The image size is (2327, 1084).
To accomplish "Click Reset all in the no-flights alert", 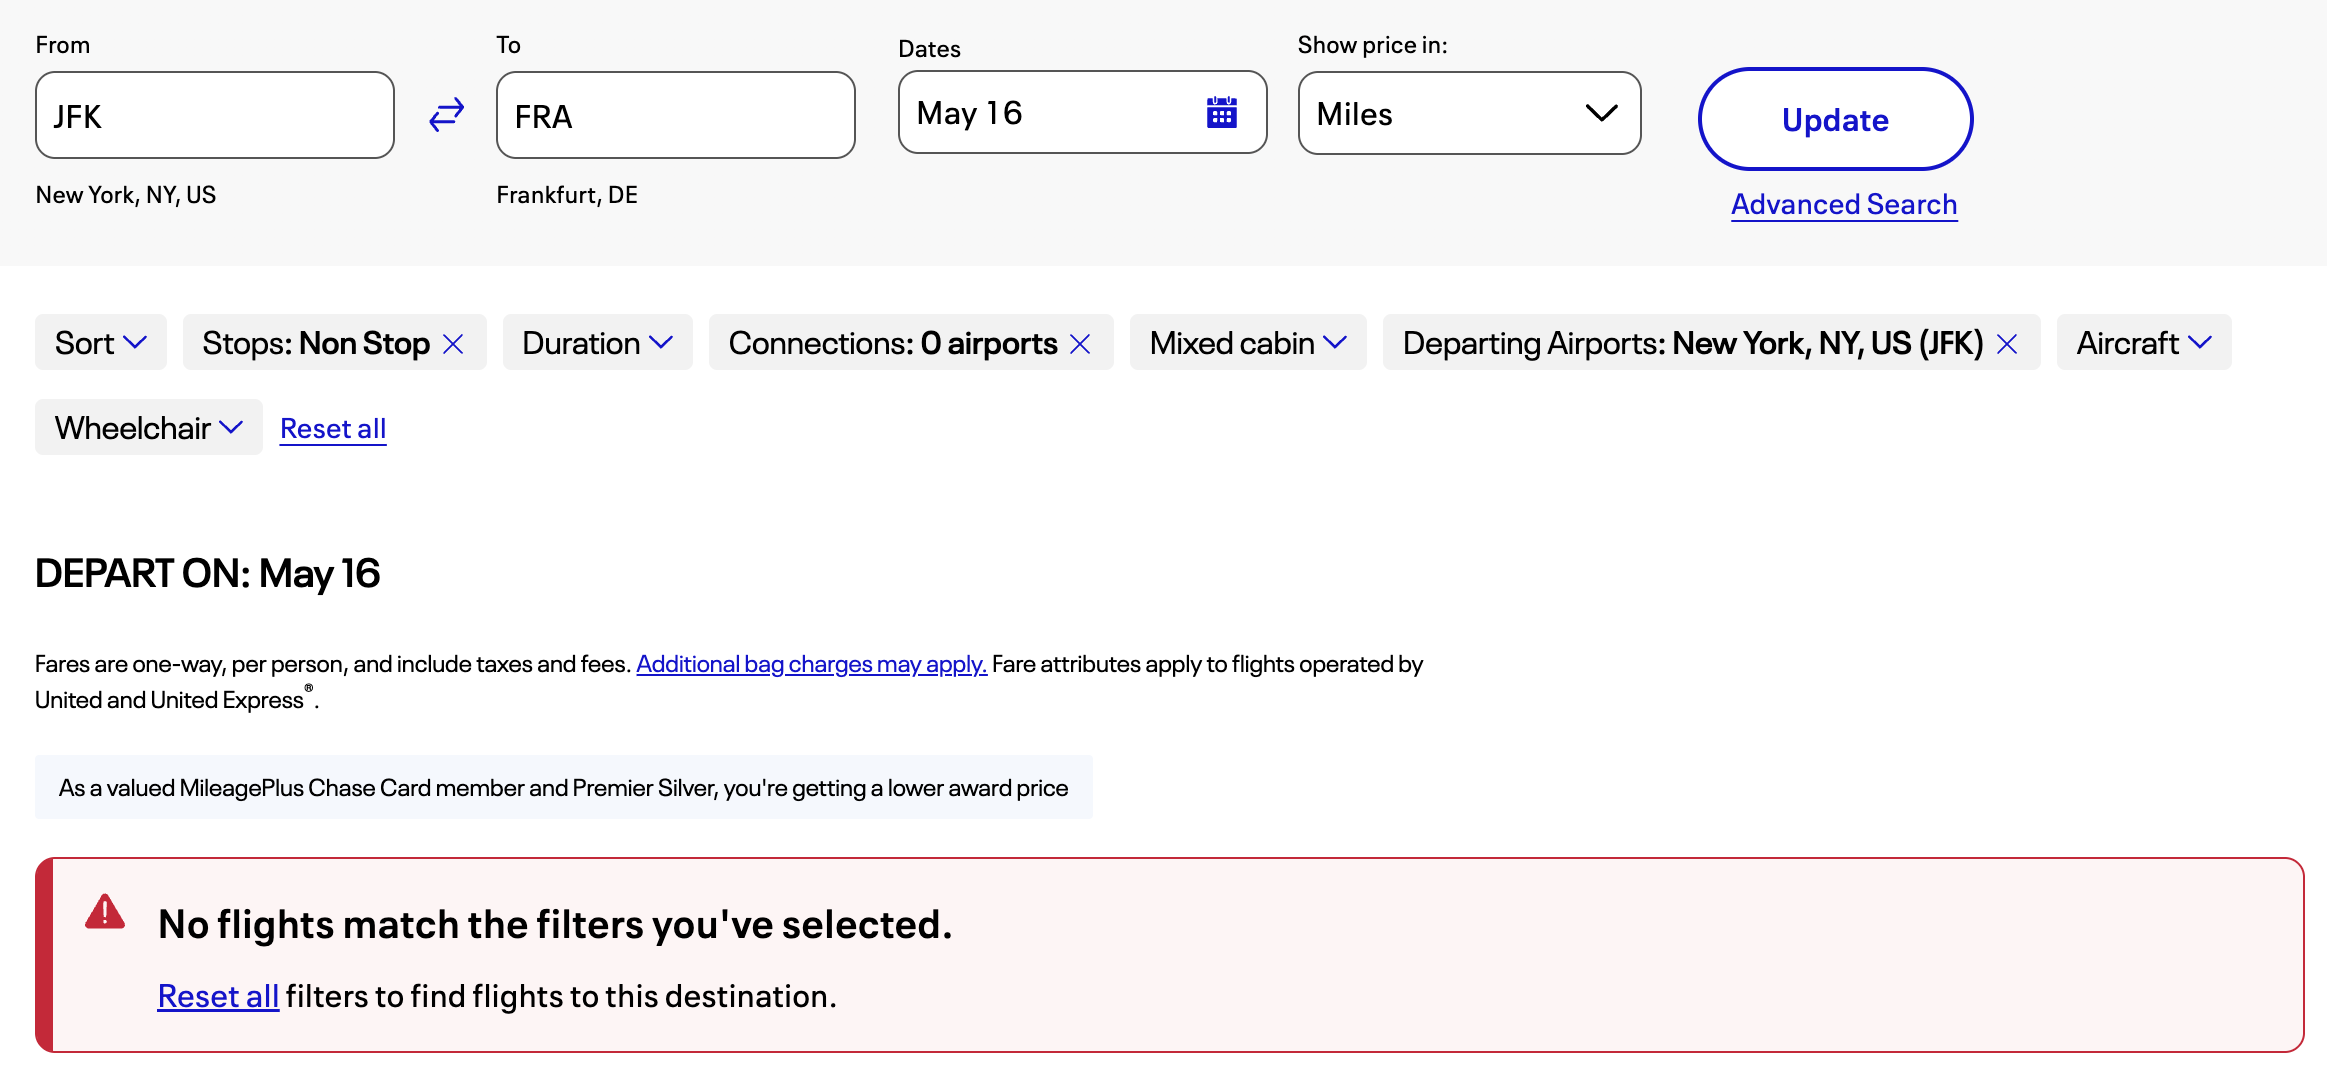I will (x=218, y=996).
